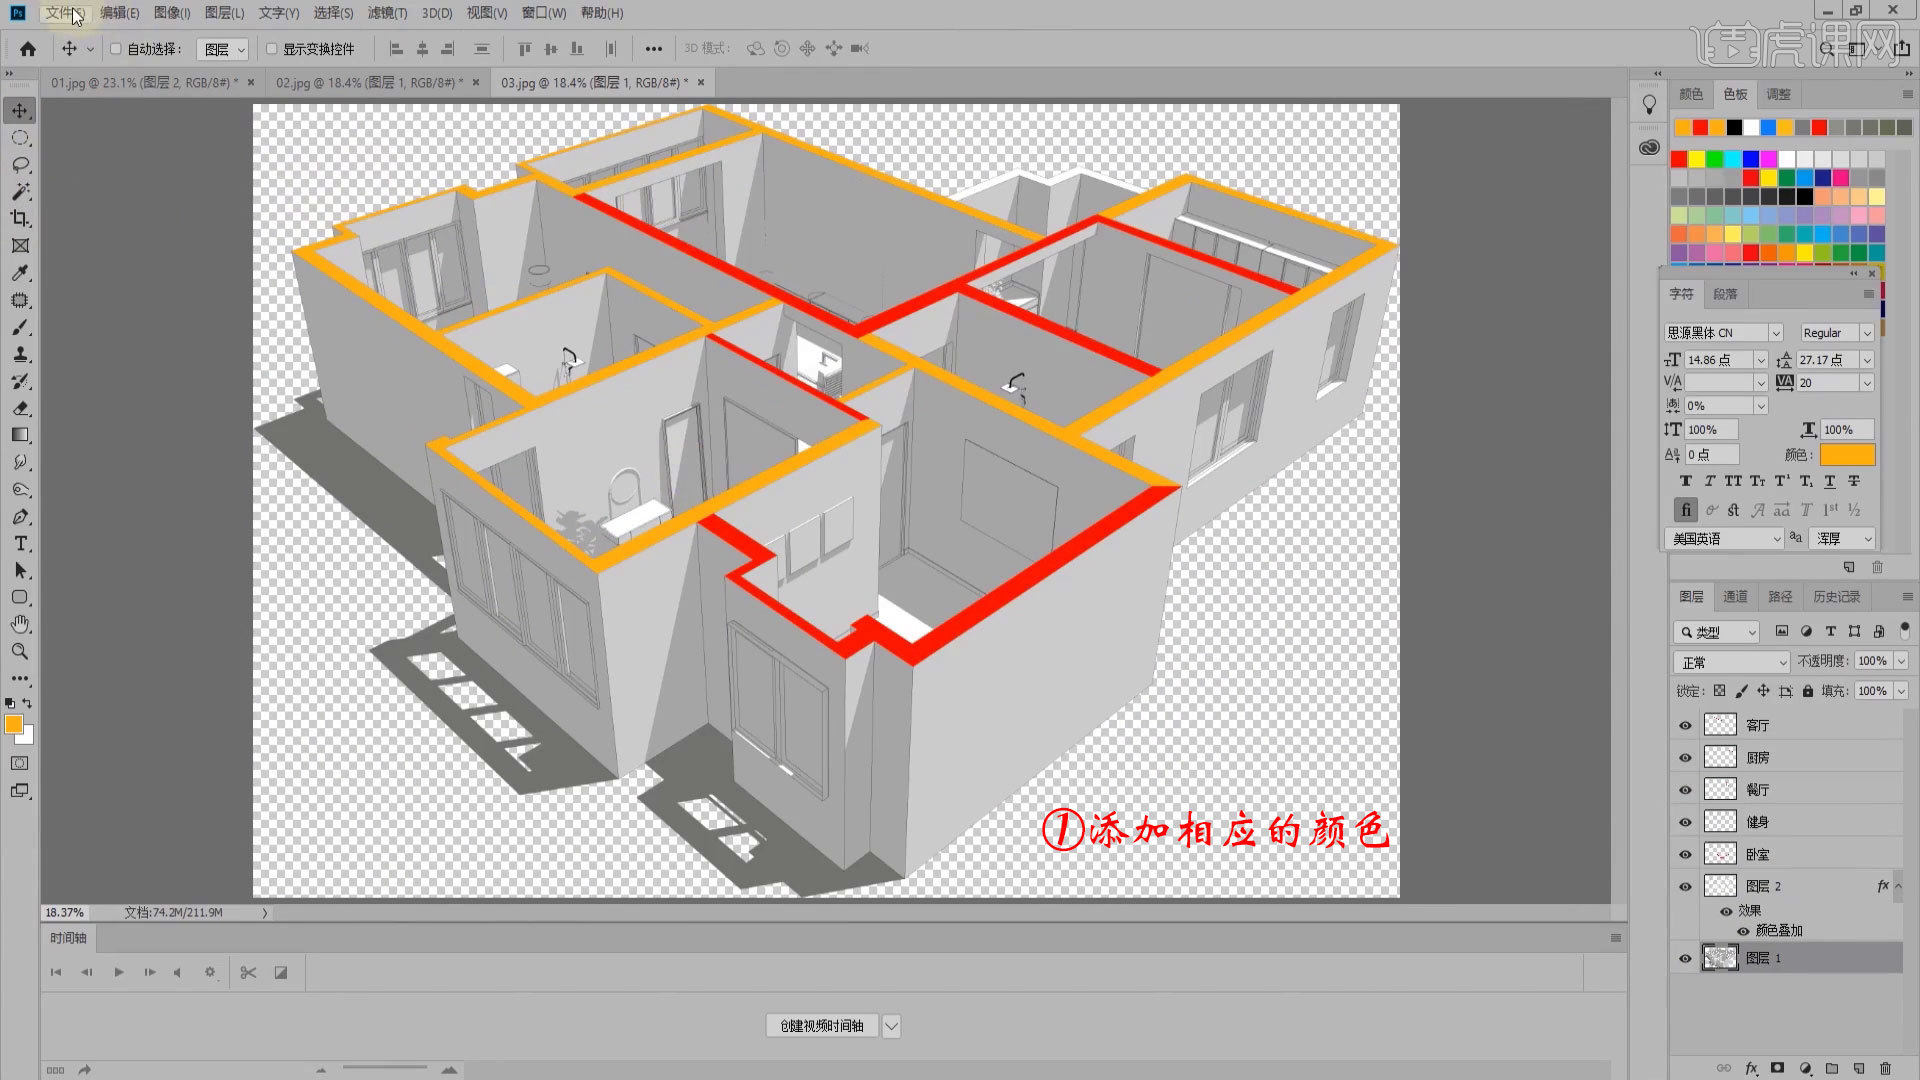Select the Path Selection tool
1920x1080 pixels.
(20, 571)
